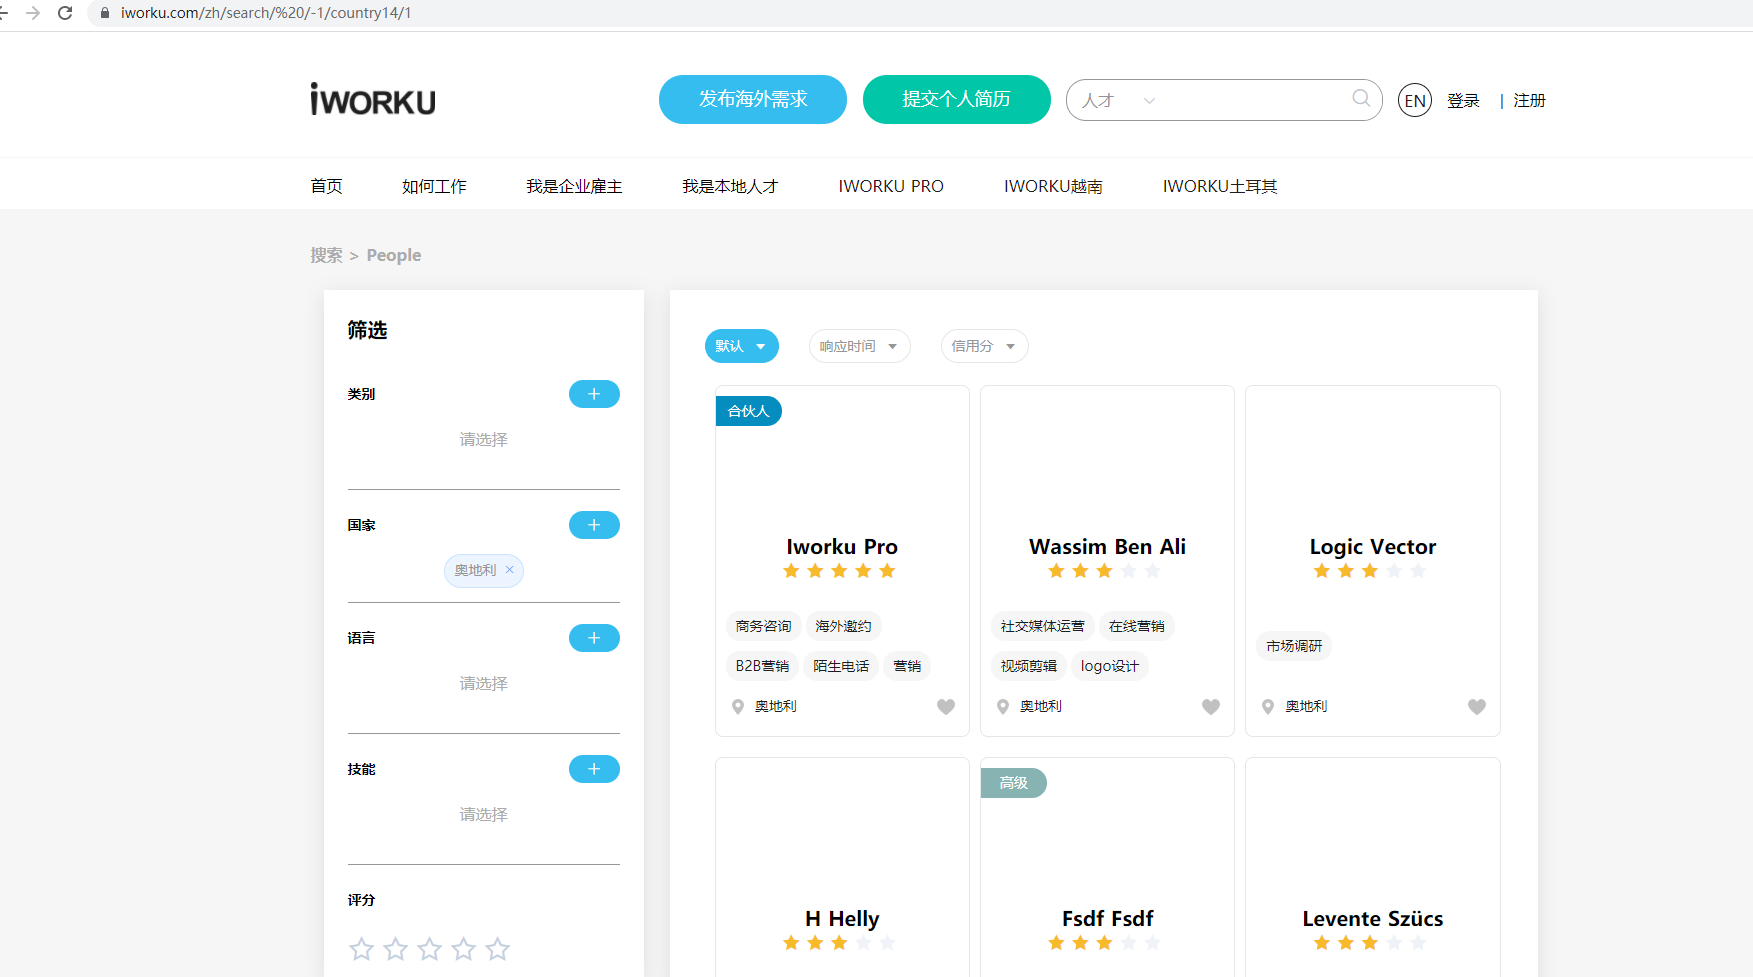Open the 如何工作 menu item
Image resolution: width=1753 pixels, height=977 pixels.
point(434,186)
